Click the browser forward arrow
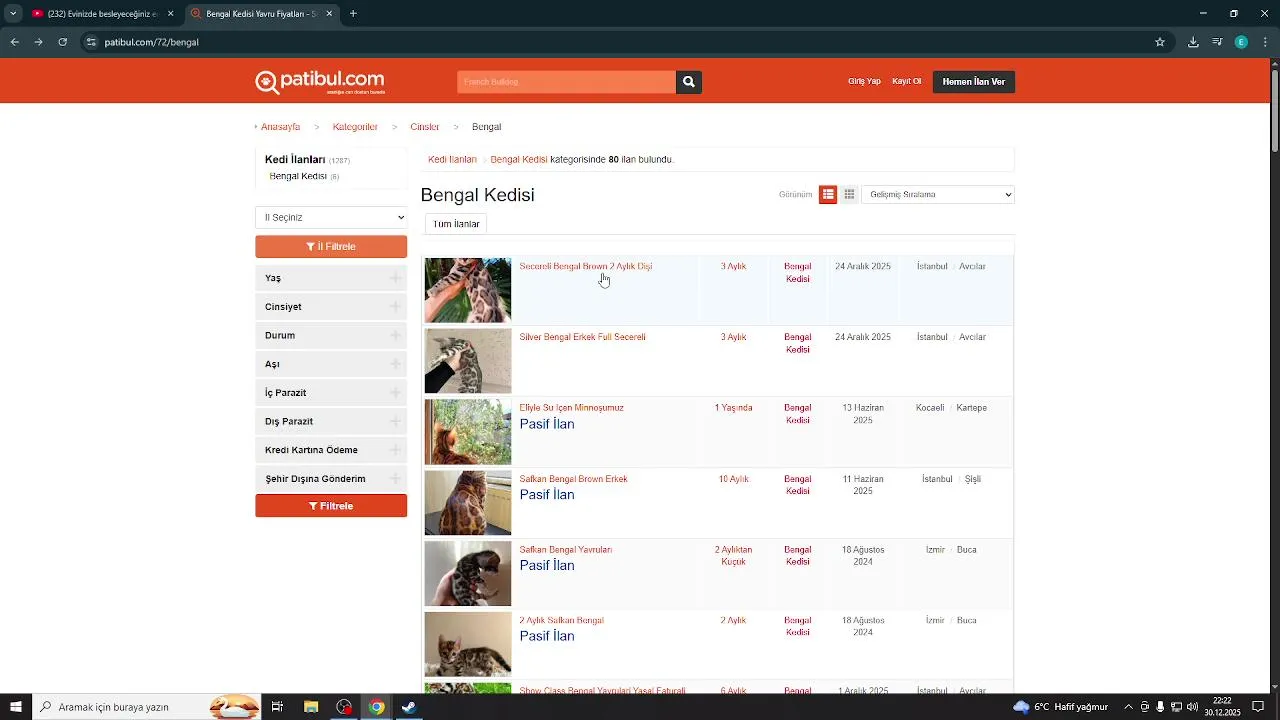The image size is (1280, 720). [38, 42]
